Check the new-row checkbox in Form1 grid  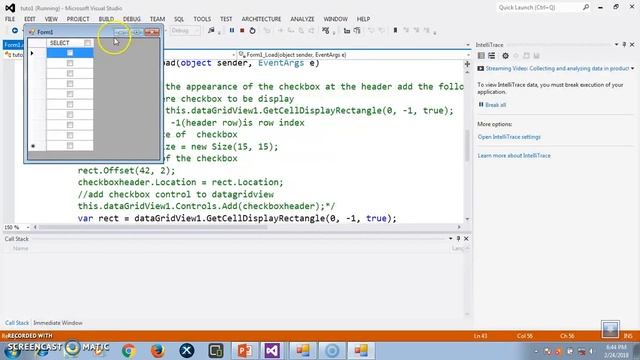click(70, 146)
